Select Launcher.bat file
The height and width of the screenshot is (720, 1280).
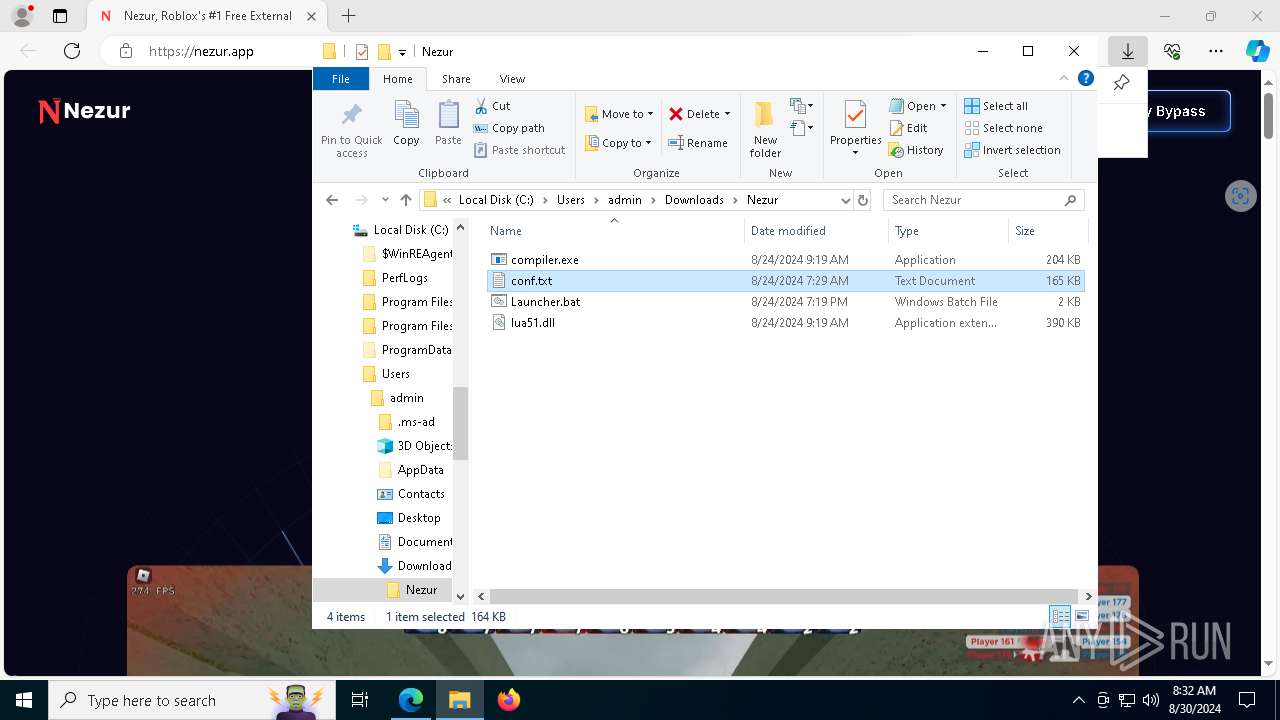pos(786,302)
